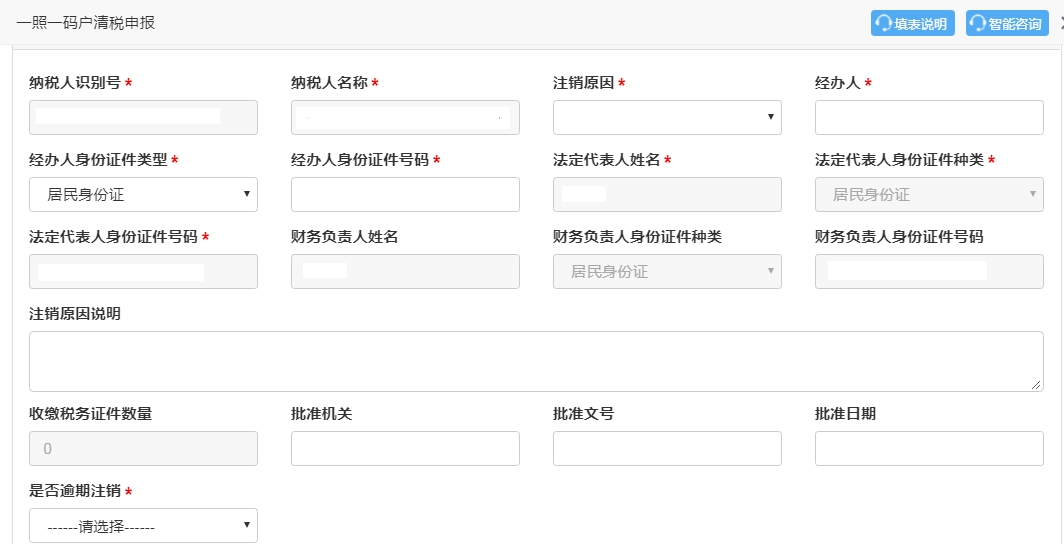Screen dimensions: 1064x544
Task: Click the 批准日期 input field
Action: click(929, 448)
